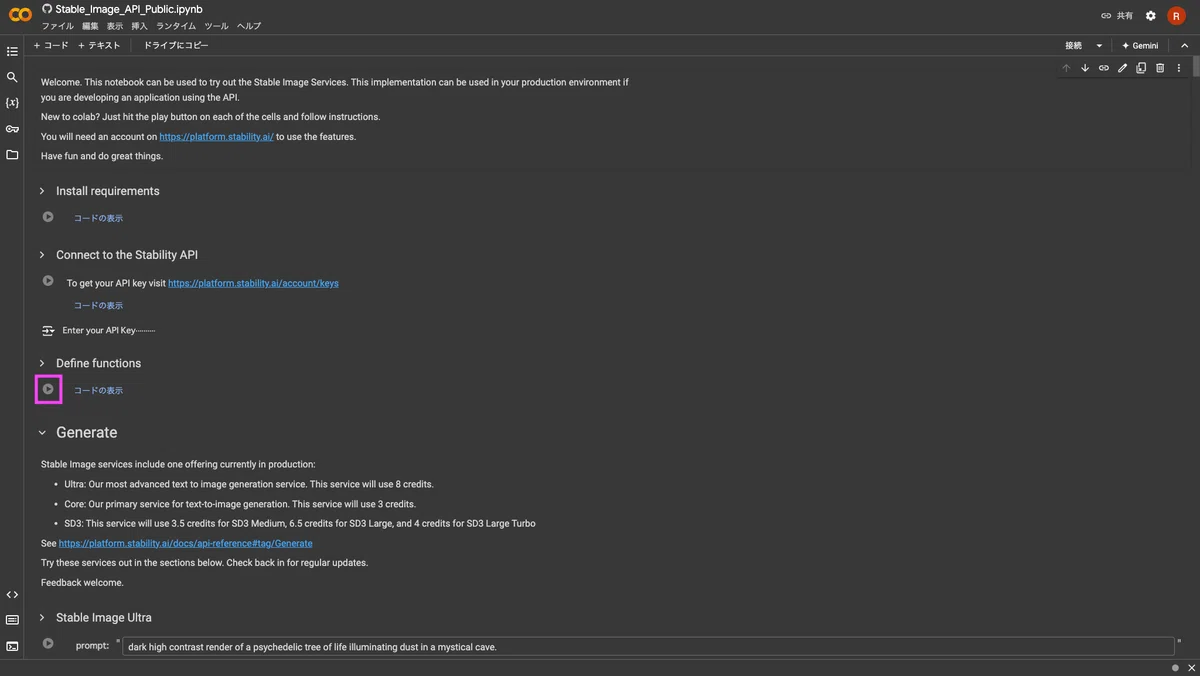Expand the Install requirements section
Screen dimensions: 1200x676
pyautogui.click(x=42, y=191)
